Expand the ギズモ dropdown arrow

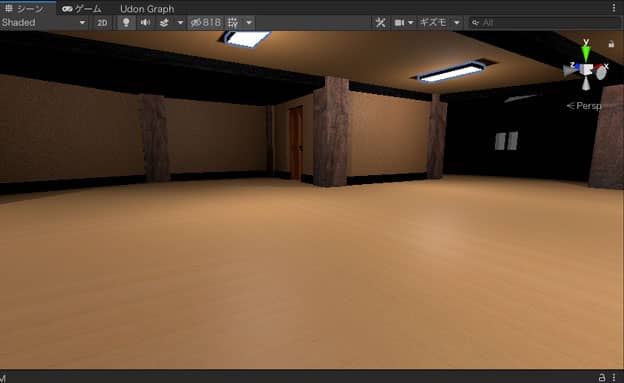[457, 23]
